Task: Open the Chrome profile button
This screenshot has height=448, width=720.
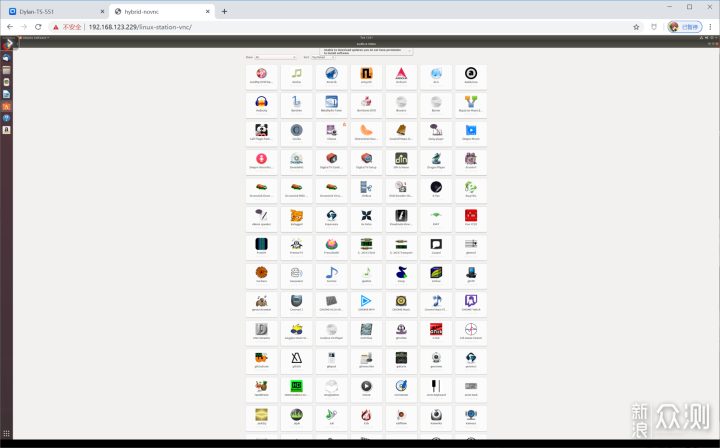Action: click(685, 27)
